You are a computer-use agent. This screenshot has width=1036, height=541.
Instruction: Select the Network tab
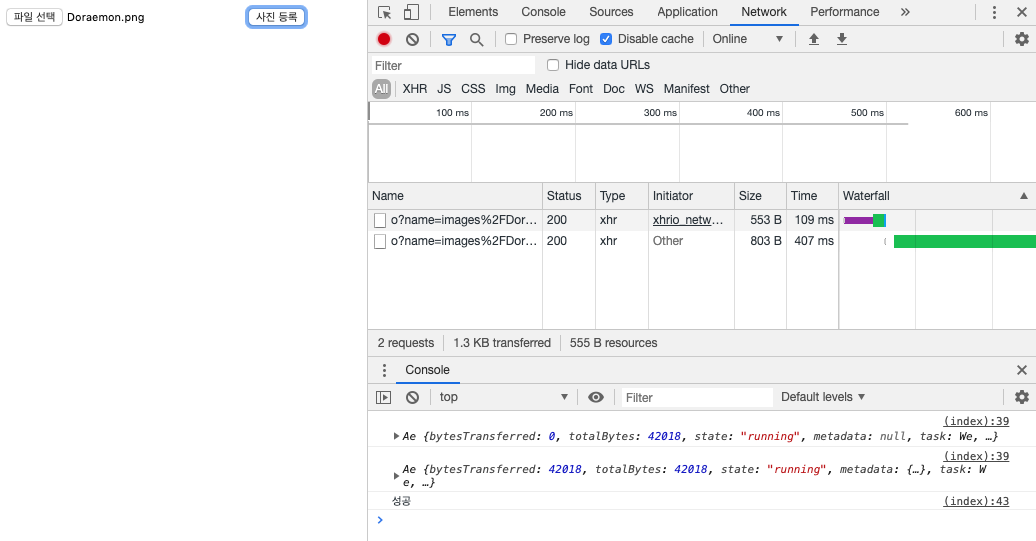click(x=764, y=12)
